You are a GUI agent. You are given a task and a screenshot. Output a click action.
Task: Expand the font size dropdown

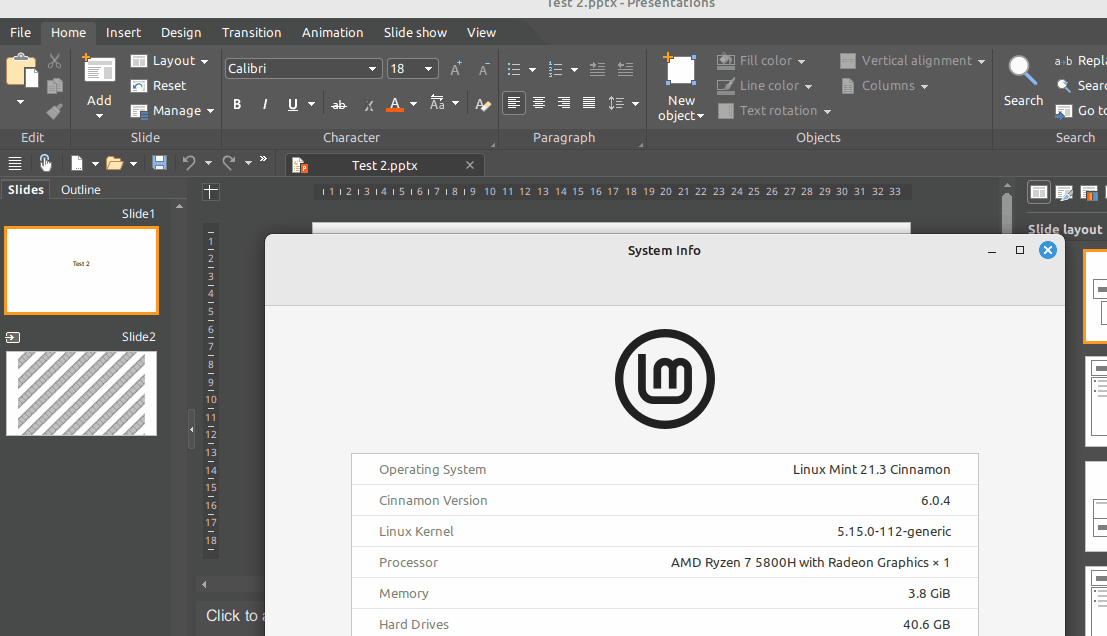click(x=429, y=69)
